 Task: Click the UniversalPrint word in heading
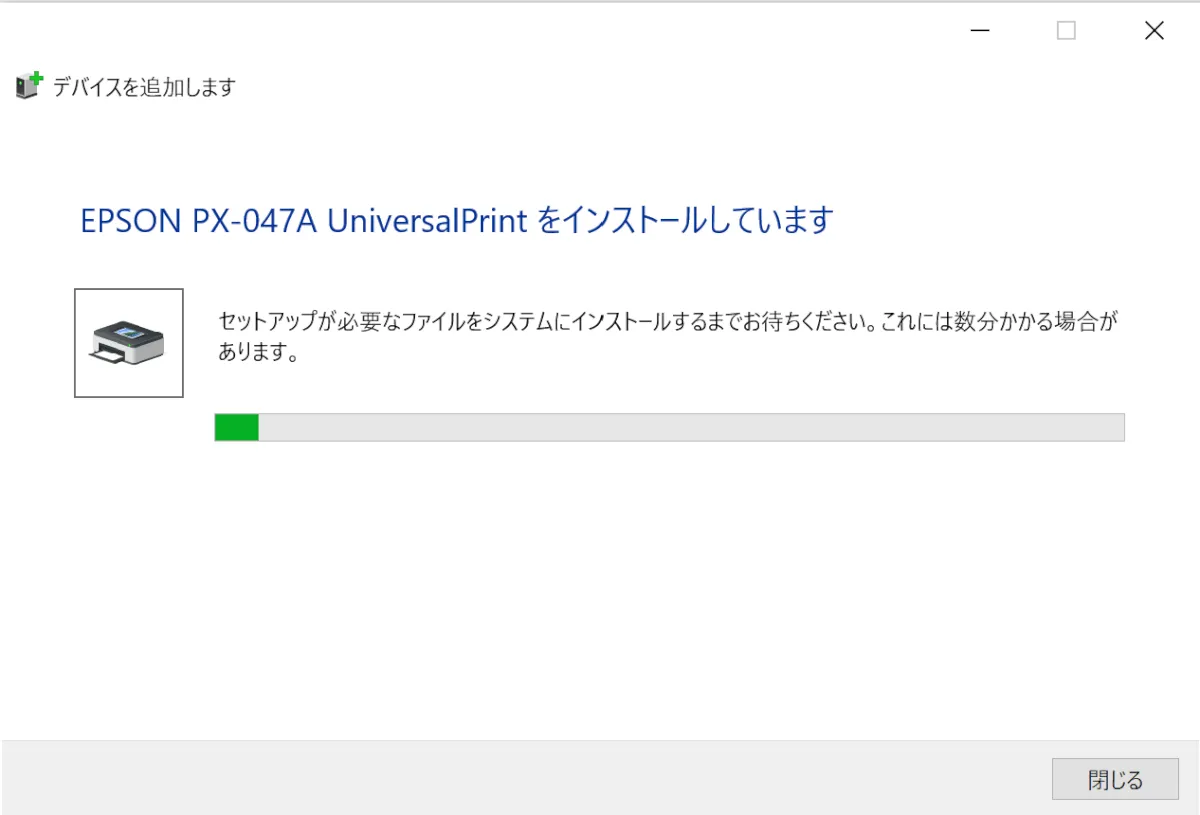click(427, 220)
